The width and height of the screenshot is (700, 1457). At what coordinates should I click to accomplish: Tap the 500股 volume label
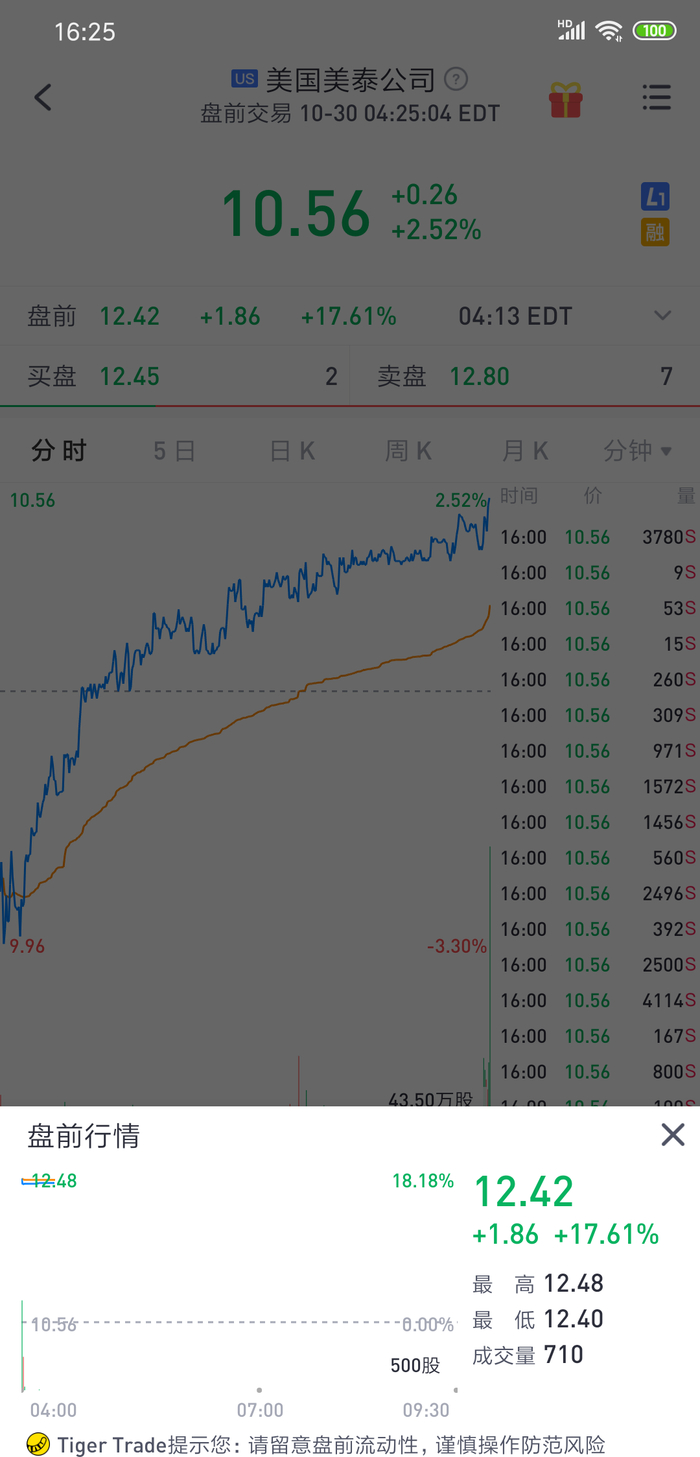[x=415, y=1366]
